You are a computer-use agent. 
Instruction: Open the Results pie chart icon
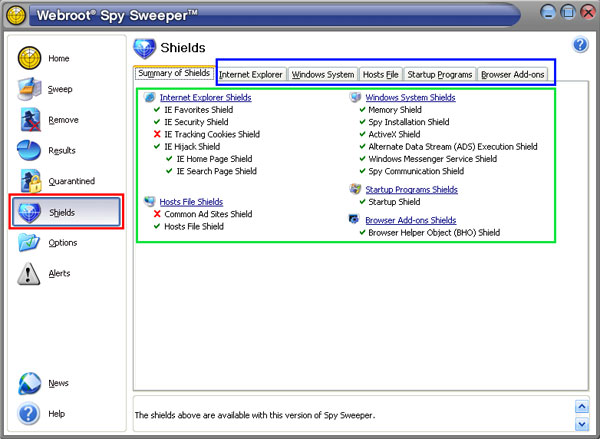(x=29, y=150)
